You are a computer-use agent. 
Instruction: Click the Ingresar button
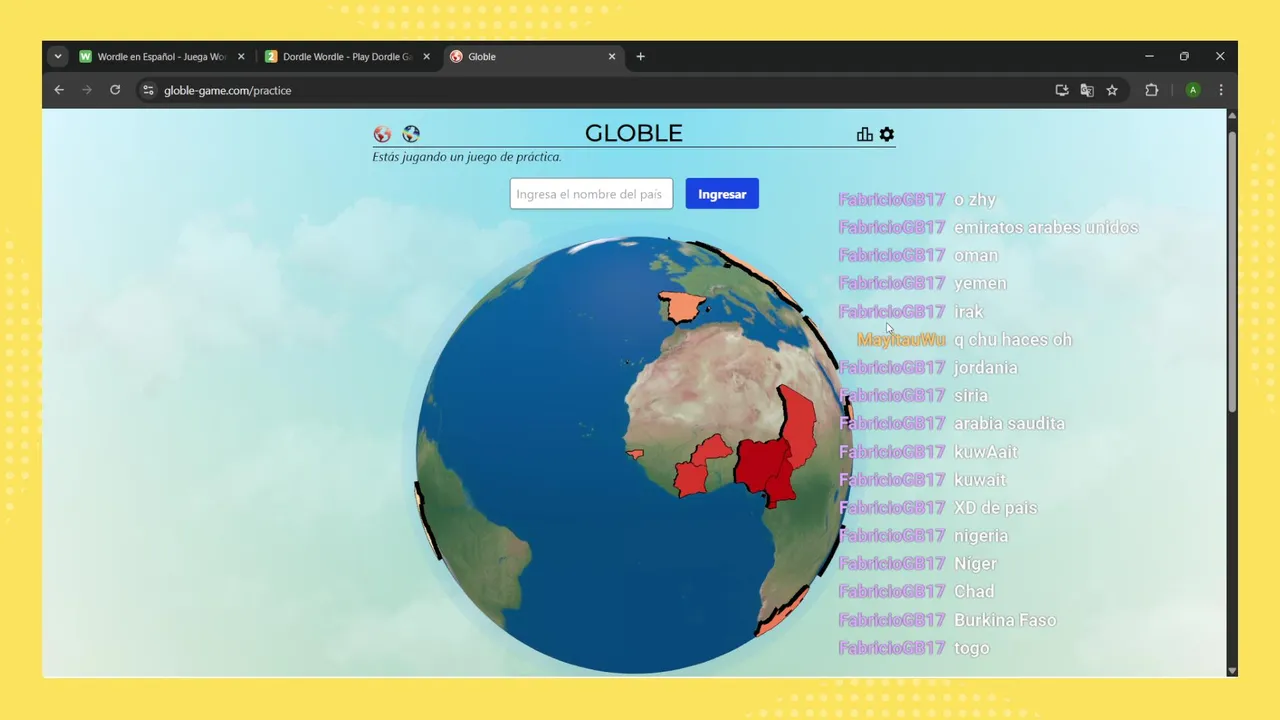(722, 194)
